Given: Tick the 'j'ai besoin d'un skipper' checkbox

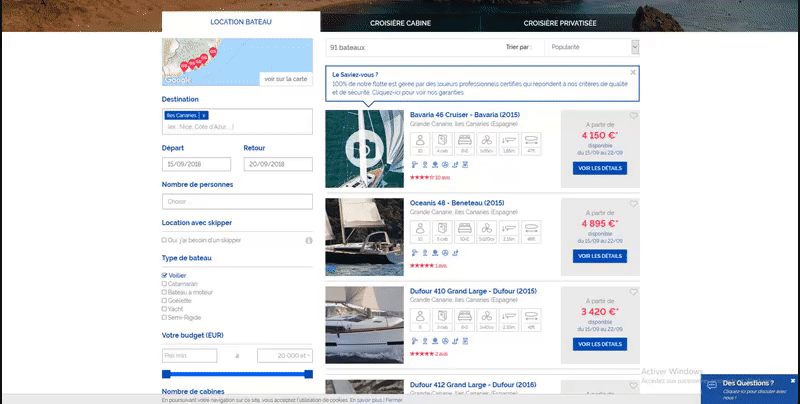Looking at the screenshot, I should pos(164,240).
